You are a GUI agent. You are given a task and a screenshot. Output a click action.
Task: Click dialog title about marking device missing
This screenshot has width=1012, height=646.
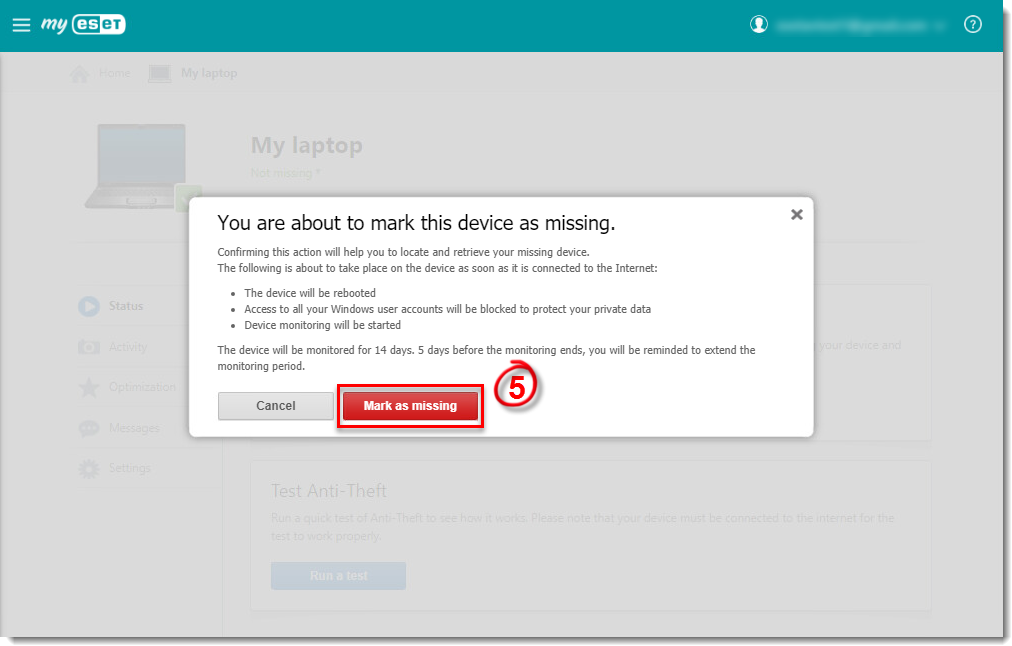(x=416, y=223)
